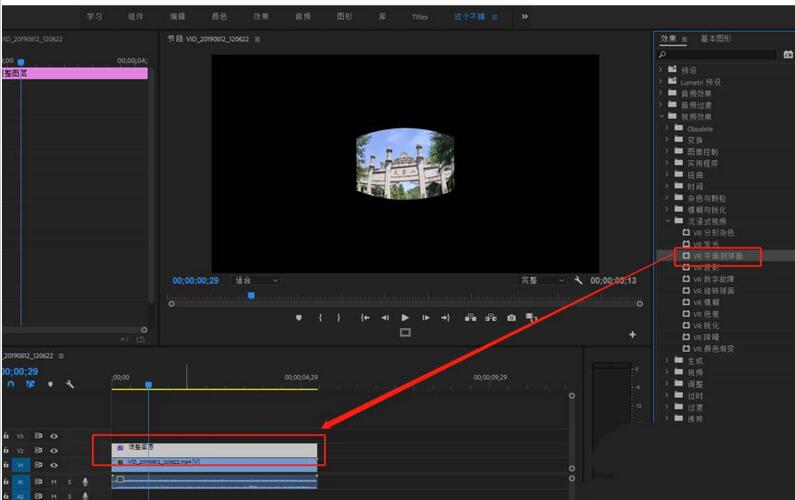Add marker in timeline panel
Image resolution: width=795 pixels, height=500 pixels.
coord(50,384)
